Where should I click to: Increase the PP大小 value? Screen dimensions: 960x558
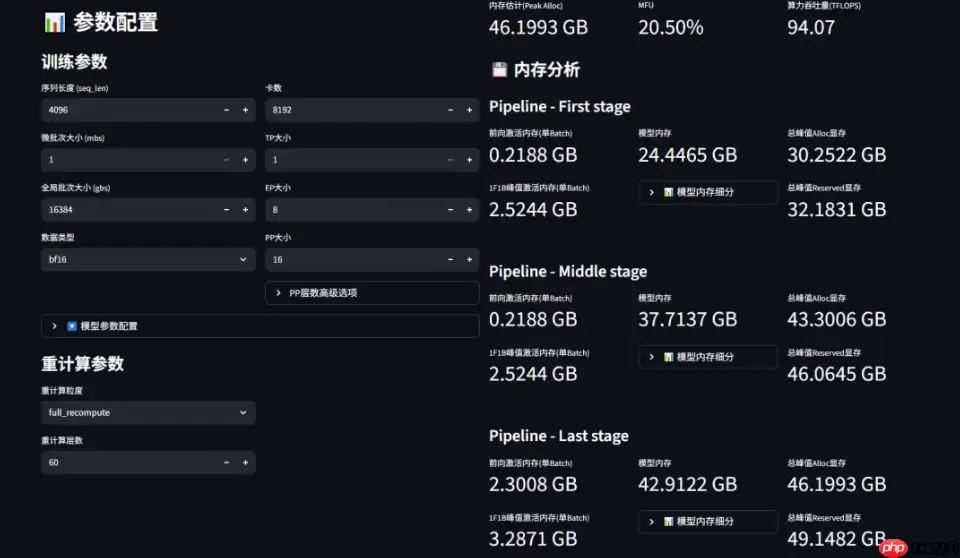click(469, 260)
